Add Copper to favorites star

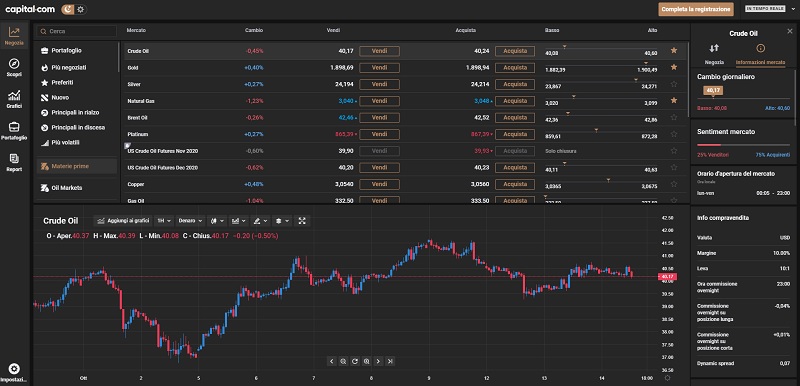click(x=673, y=184)
